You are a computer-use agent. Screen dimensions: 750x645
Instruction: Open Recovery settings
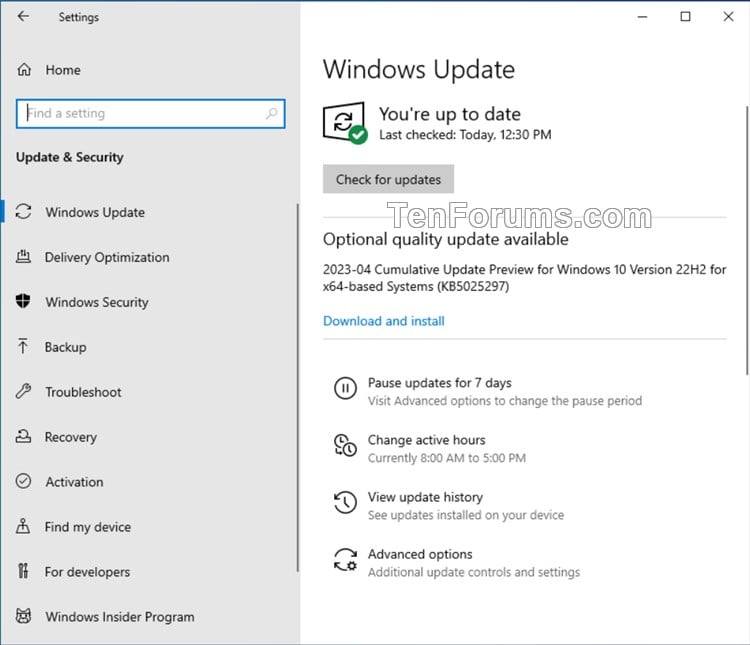coord(71,437)
